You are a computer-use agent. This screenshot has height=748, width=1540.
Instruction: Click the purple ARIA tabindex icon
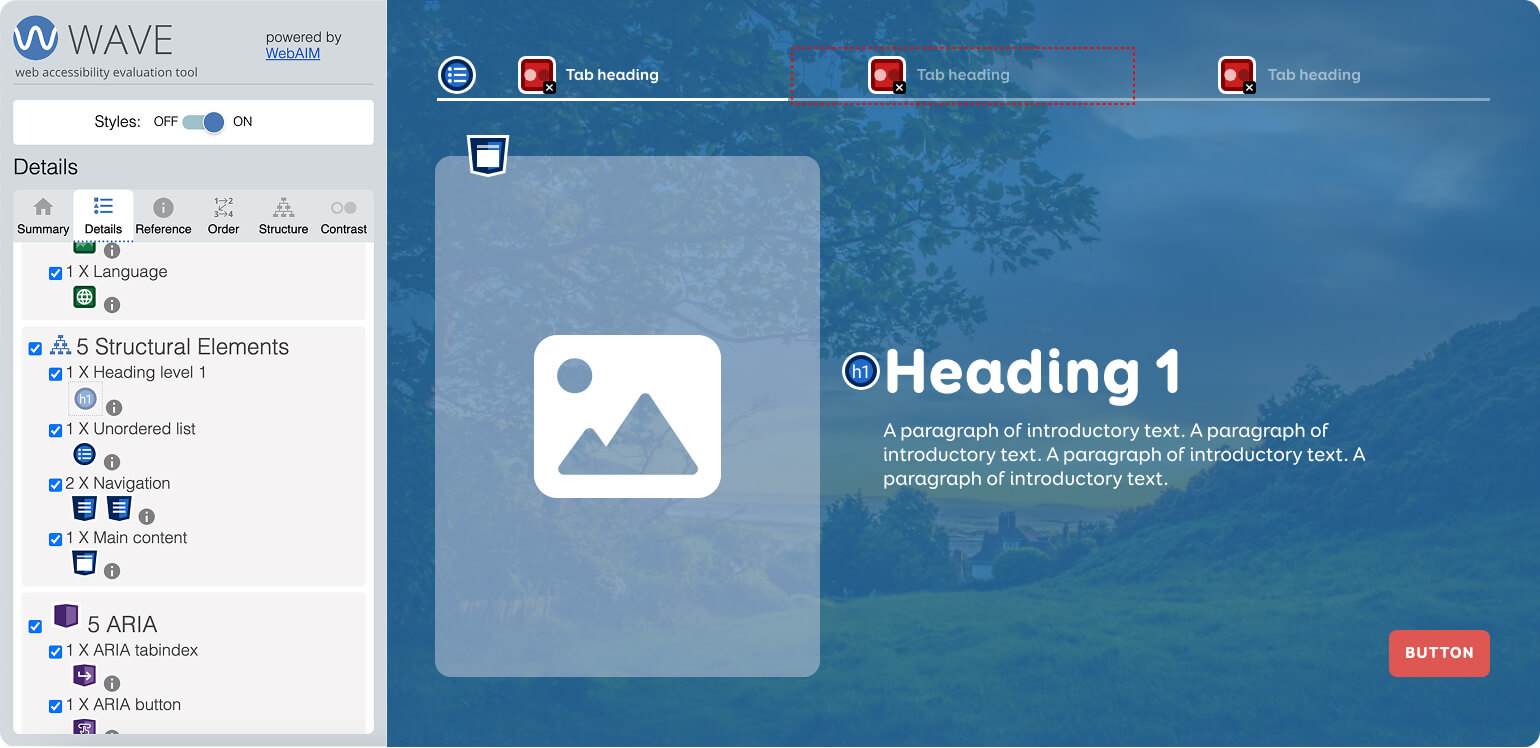coord(85,676)
